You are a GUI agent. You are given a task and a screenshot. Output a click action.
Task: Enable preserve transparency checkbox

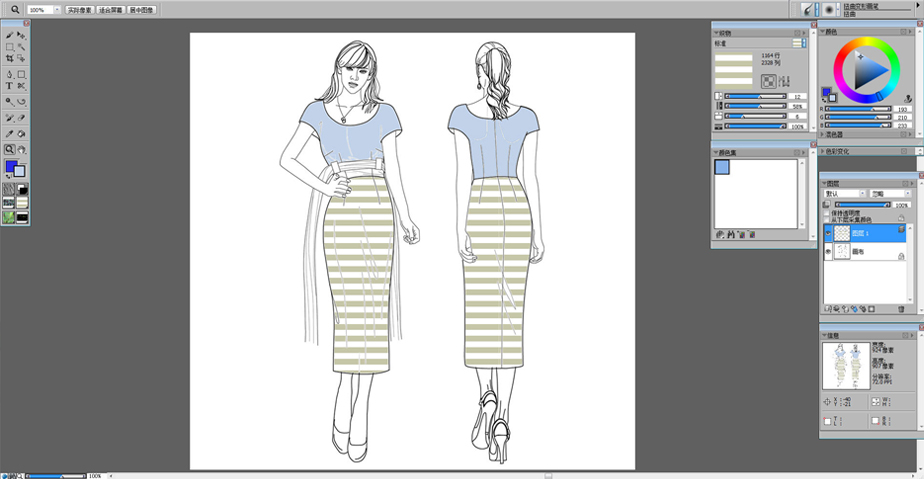[x=827, y=213]
